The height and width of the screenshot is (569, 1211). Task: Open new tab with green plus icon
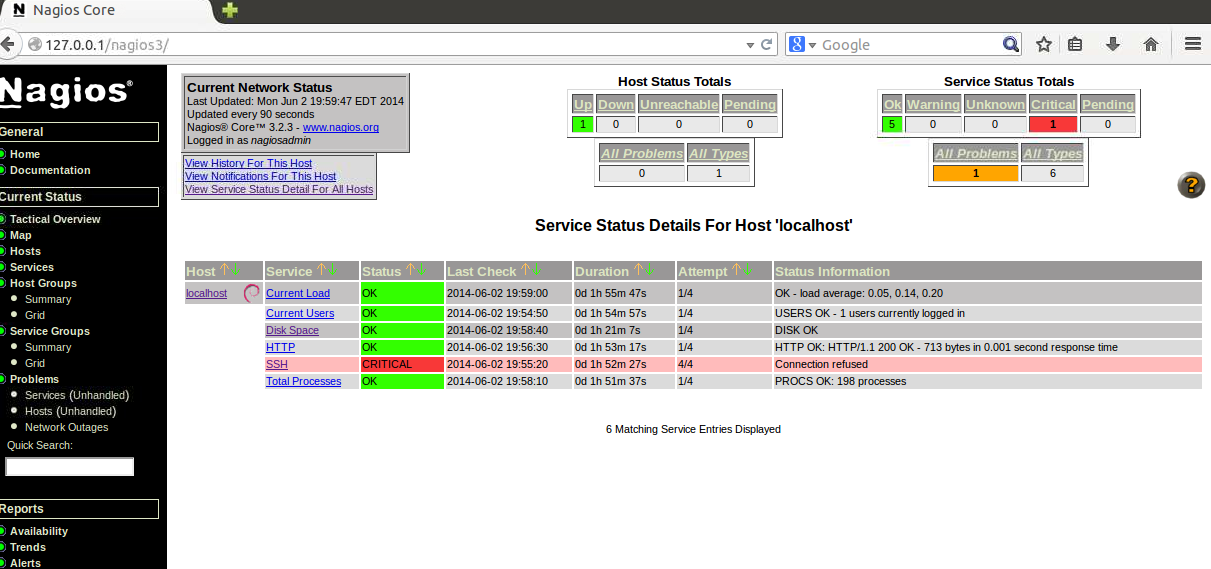coord(230,10)
